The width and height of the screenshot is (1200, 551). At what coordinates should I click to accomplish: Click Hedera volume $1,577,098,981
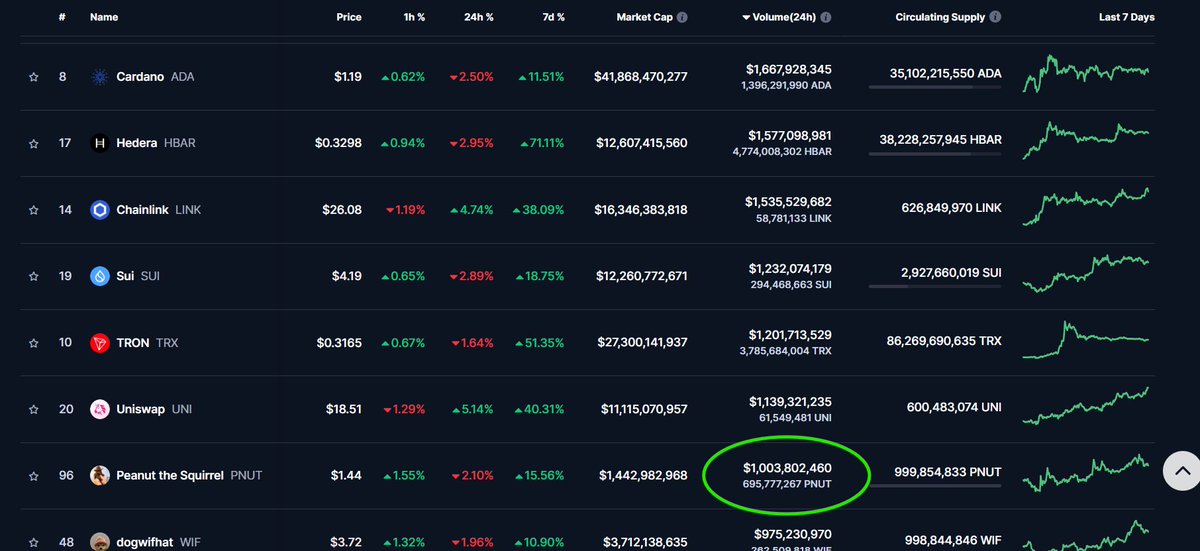788,135
